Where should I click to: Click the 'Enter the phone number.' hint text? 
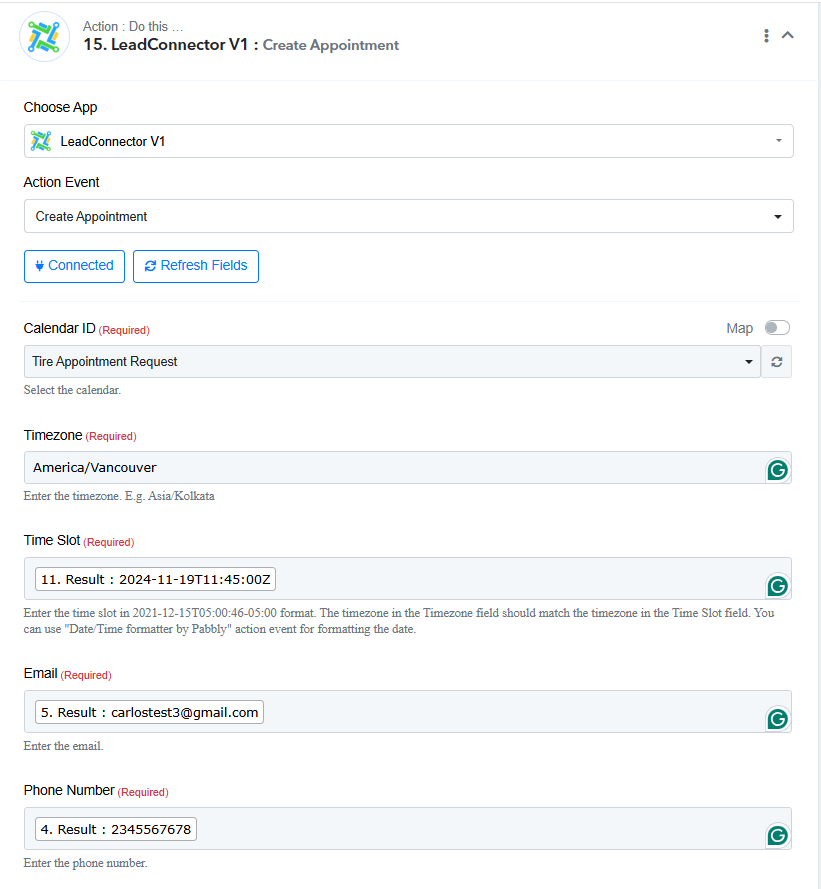click(x=85, y=863)
